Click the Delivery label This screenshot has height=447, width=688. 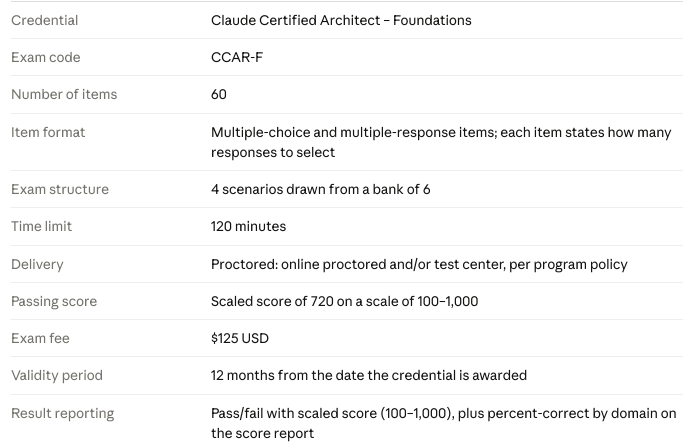37,265
